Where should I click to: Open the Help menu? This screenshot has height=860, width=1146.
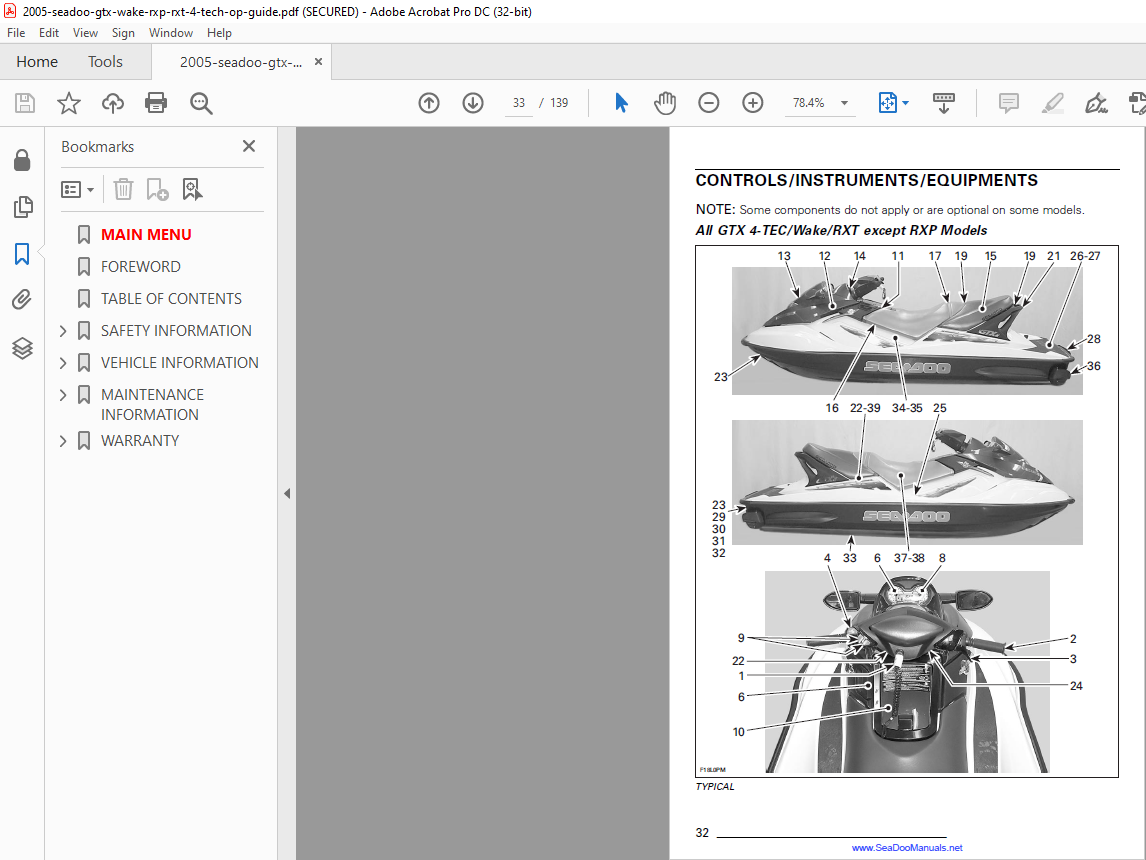coord(219,33)
